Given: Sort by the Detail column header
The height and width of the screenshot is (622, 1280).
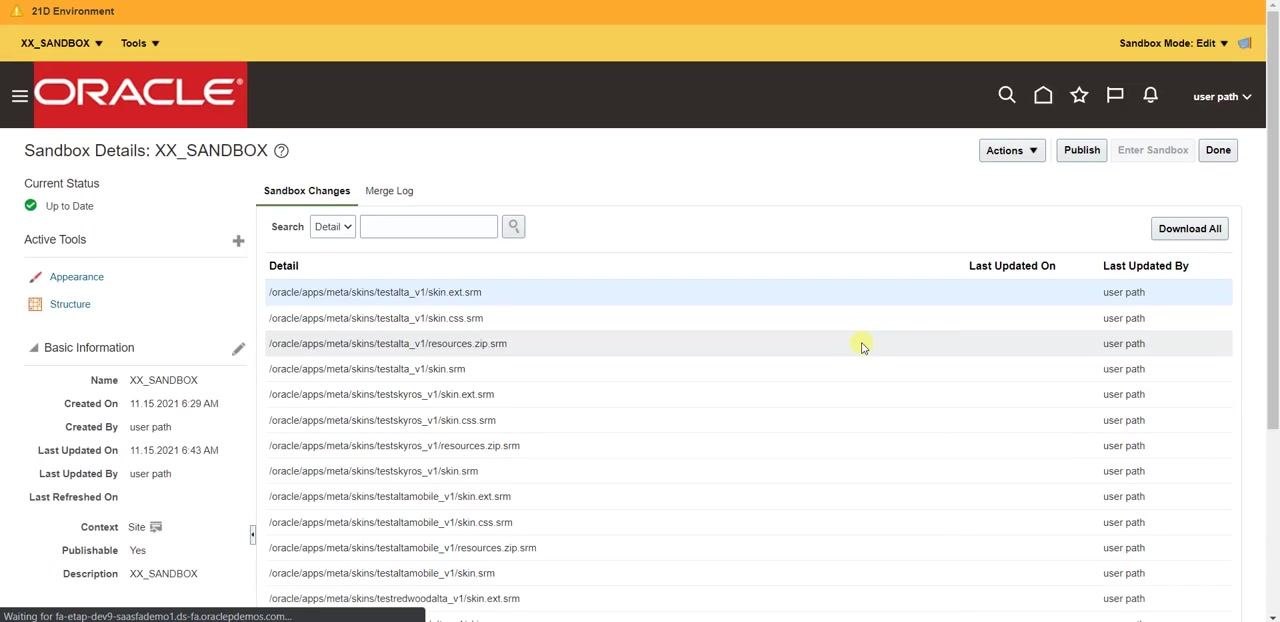Looking at the screenshot, I should [x=284, y=266].
